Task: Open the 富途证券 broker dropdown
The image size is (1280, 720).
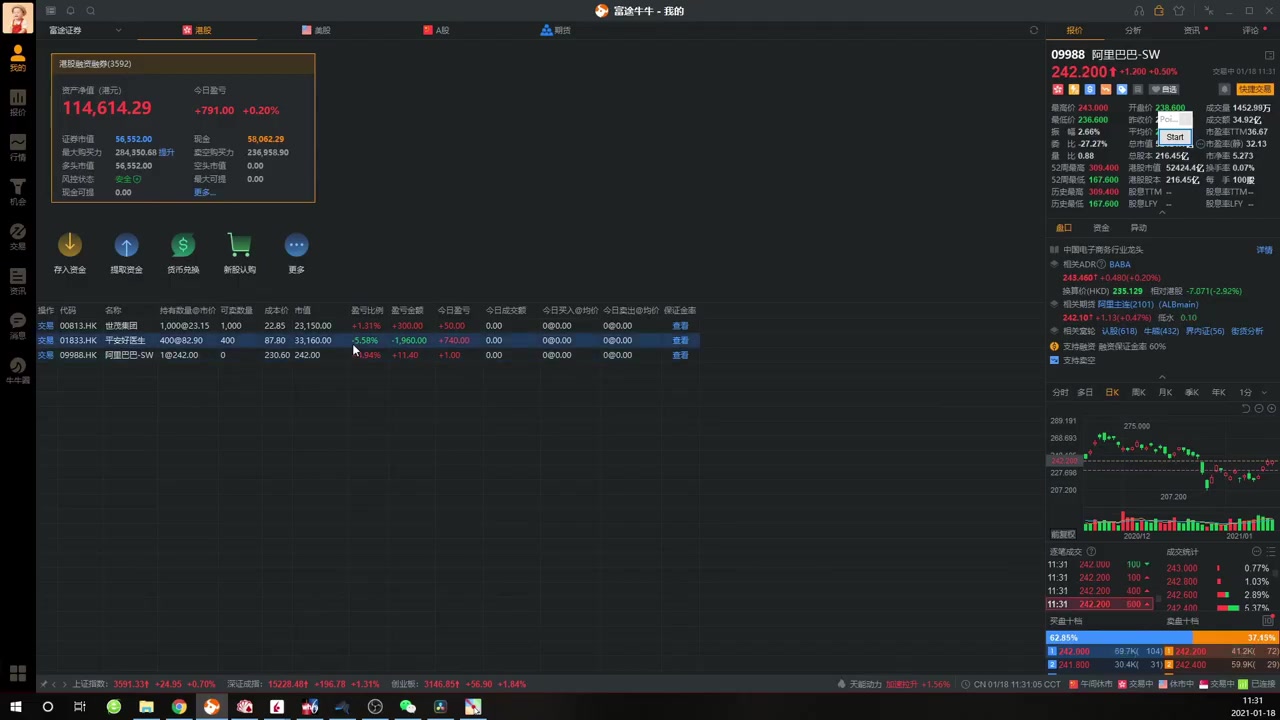Action: pos(85,30)
